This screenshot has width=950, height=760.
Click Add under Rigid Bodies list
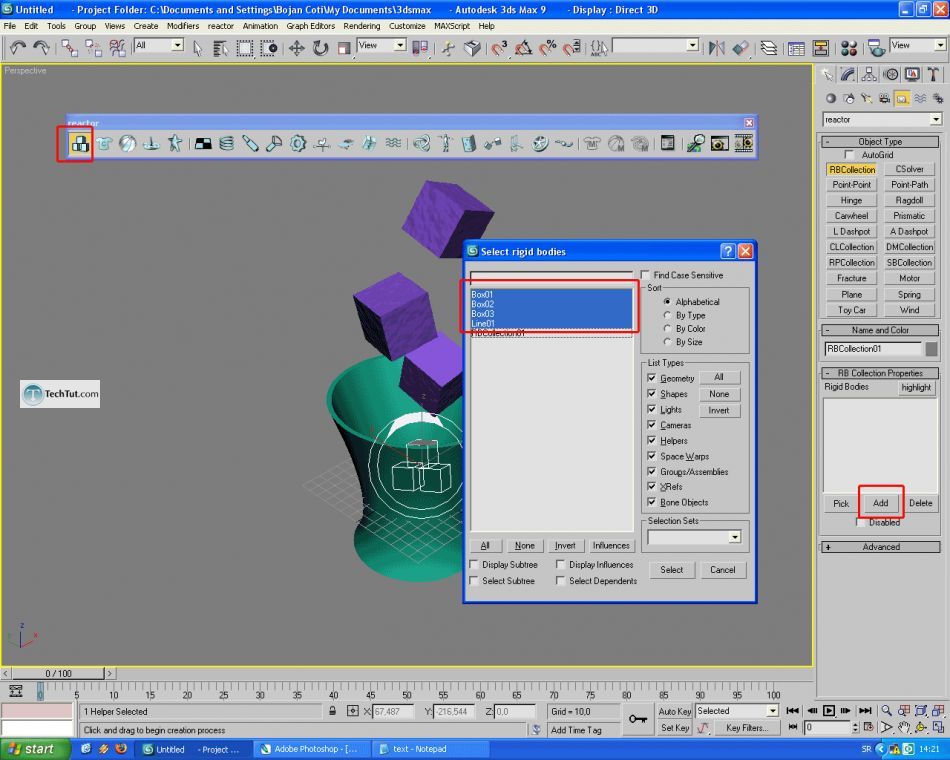pyautogui.click(x=880, y=503)
